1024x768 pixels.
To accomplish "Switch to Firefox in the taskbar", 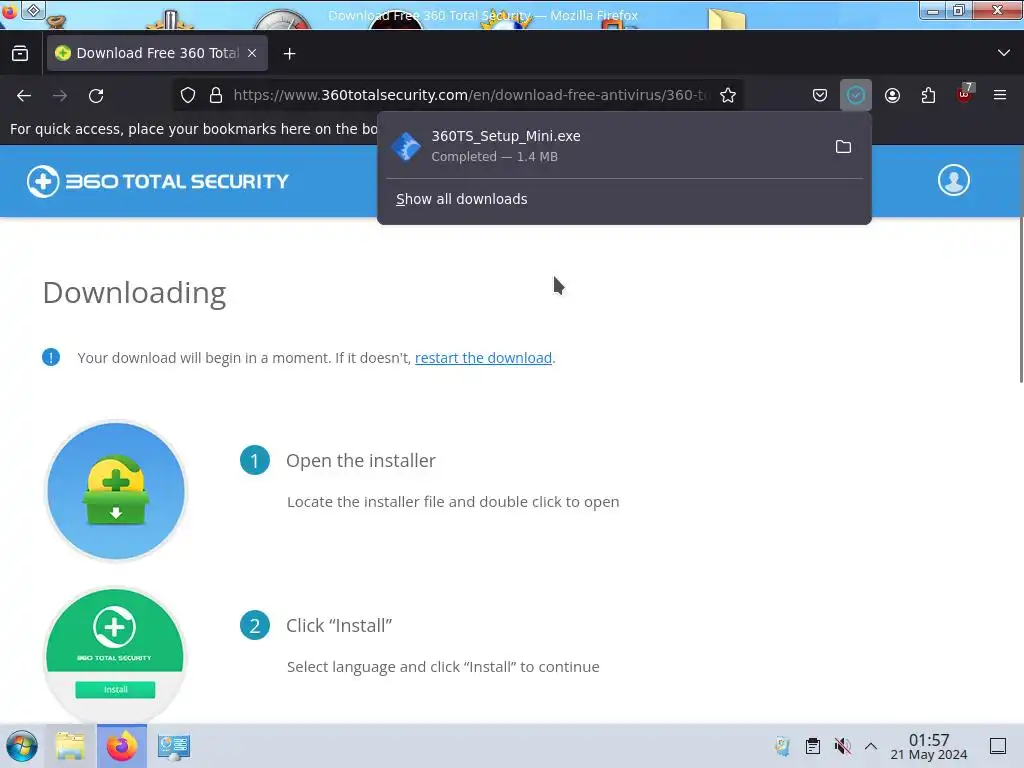I will coord(121,746).
